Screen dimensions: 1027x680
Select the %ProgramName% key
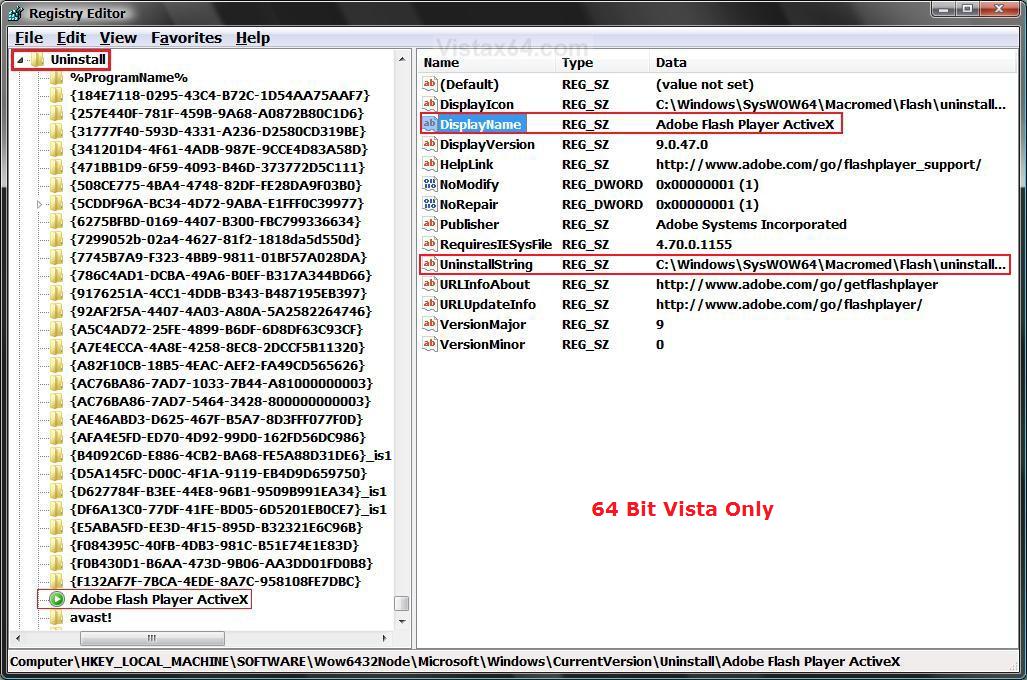(128, 77)
